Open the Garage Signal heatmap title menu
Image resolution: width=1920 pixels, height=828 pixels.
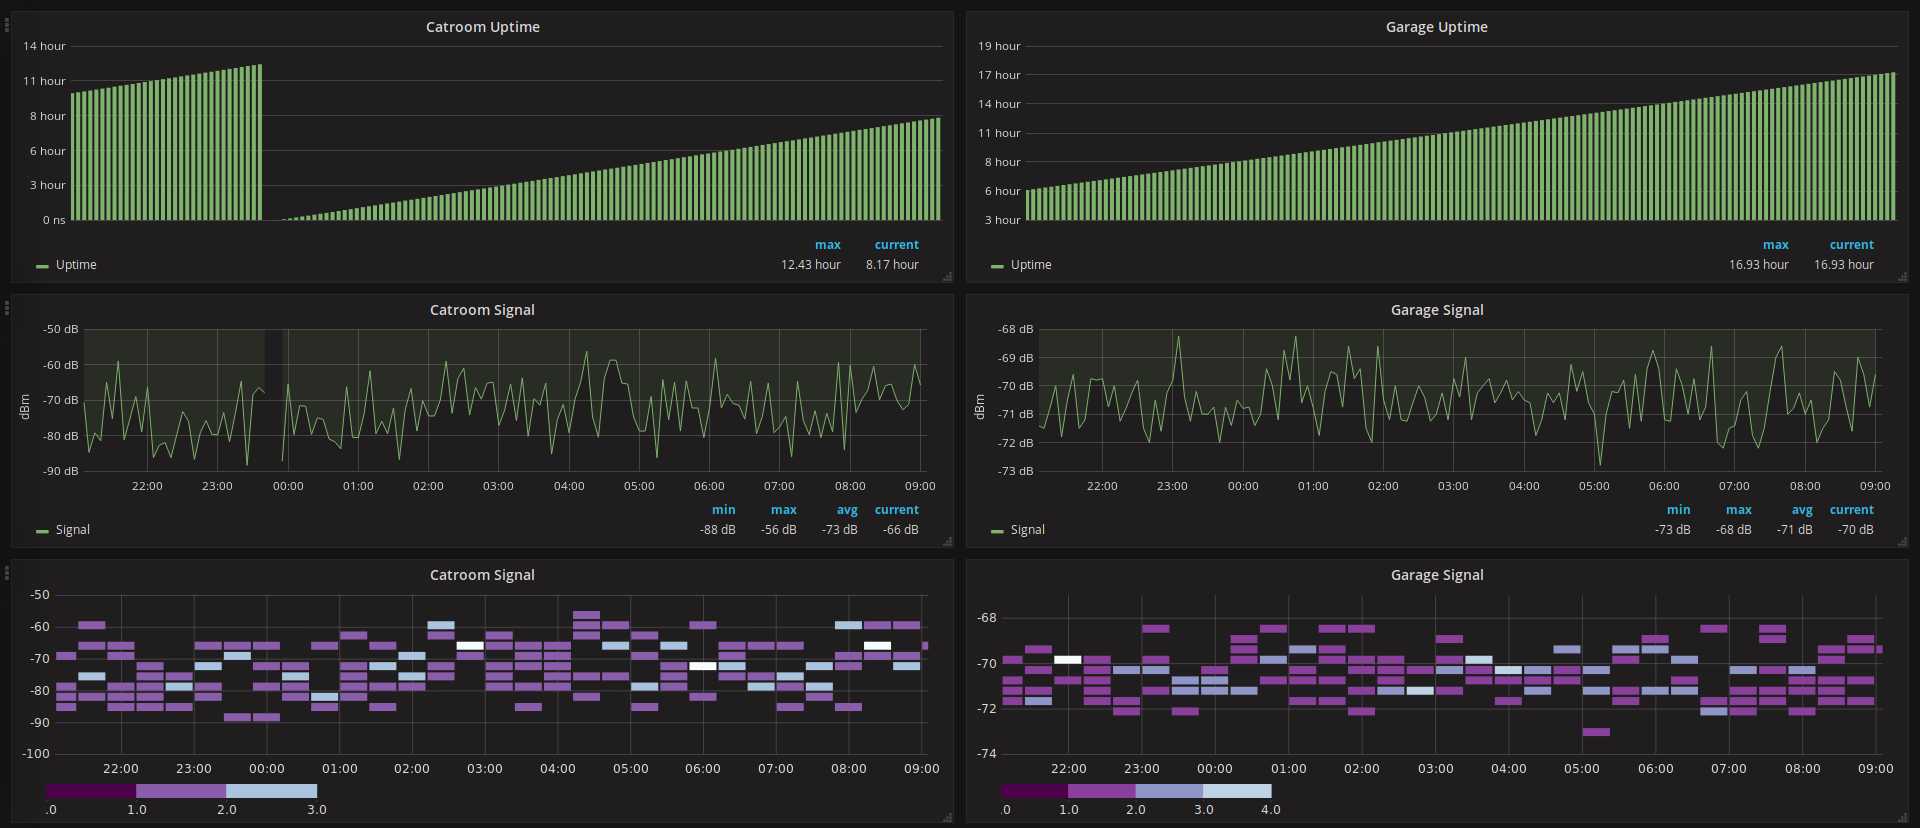tap(1436, 575)
